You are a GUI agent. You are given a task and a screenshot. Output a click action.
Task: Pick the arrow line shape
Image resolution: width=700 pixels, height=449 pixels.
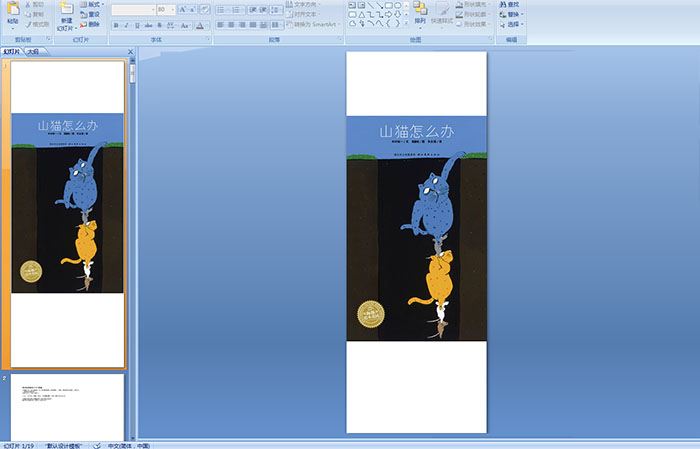click(x=379, y=5)
